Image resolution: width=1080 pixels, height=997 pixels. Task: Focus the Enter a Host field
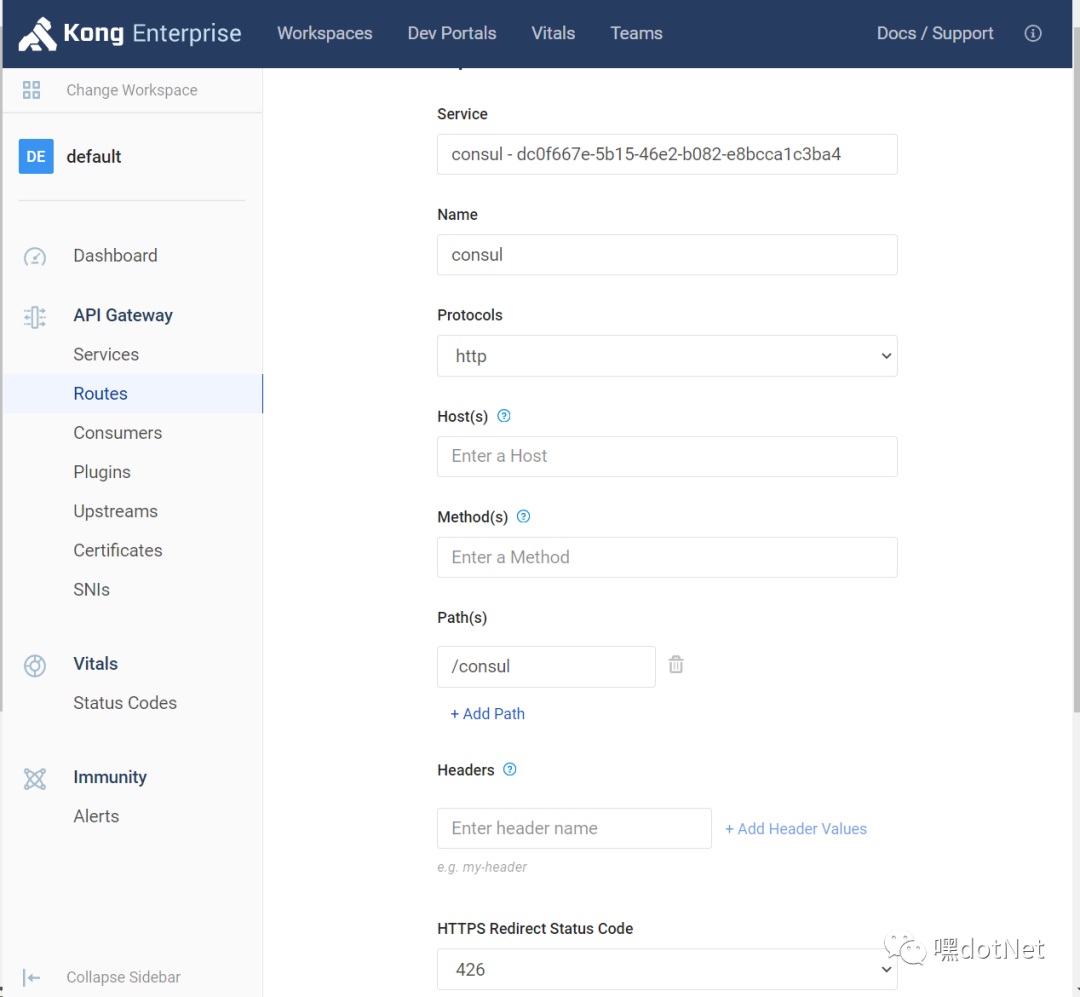[667, 456]
